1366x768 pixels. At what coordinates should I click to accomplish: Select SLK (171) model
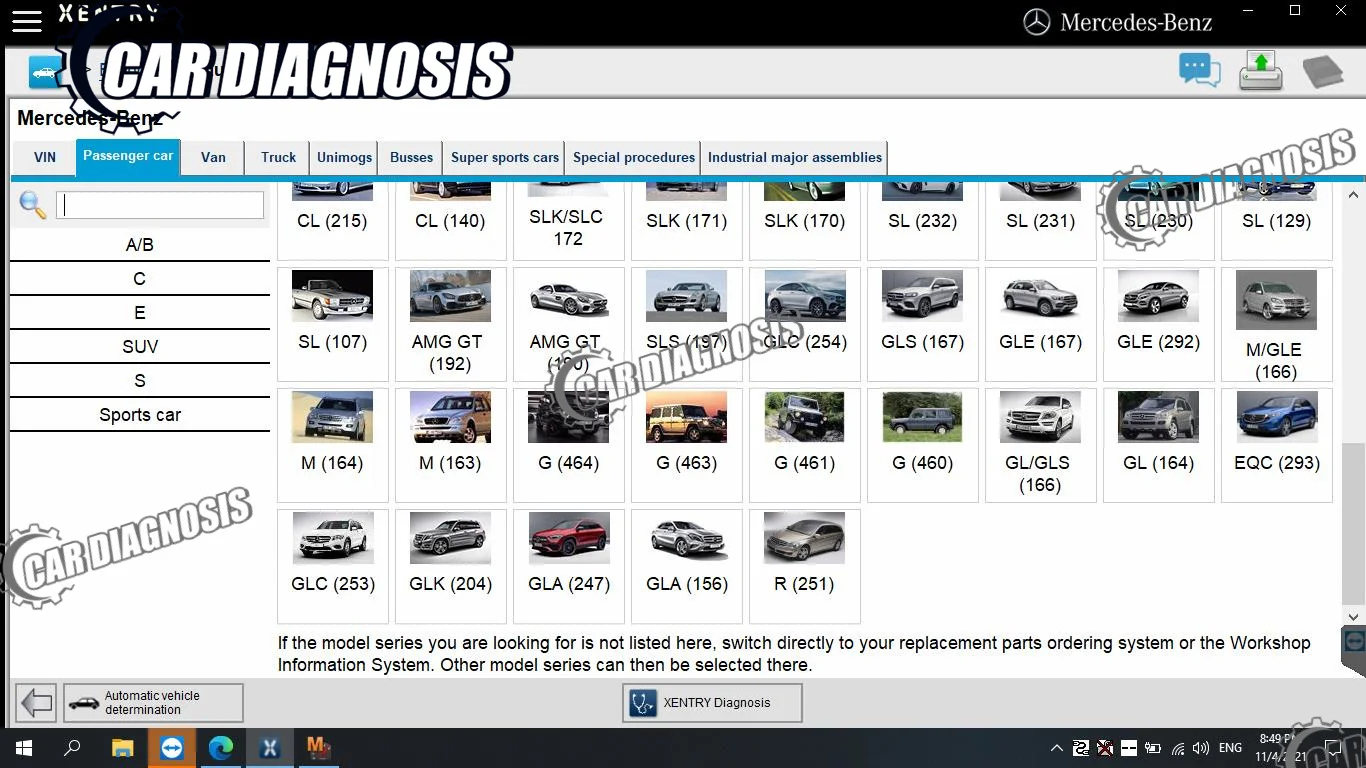pos(687,221)
